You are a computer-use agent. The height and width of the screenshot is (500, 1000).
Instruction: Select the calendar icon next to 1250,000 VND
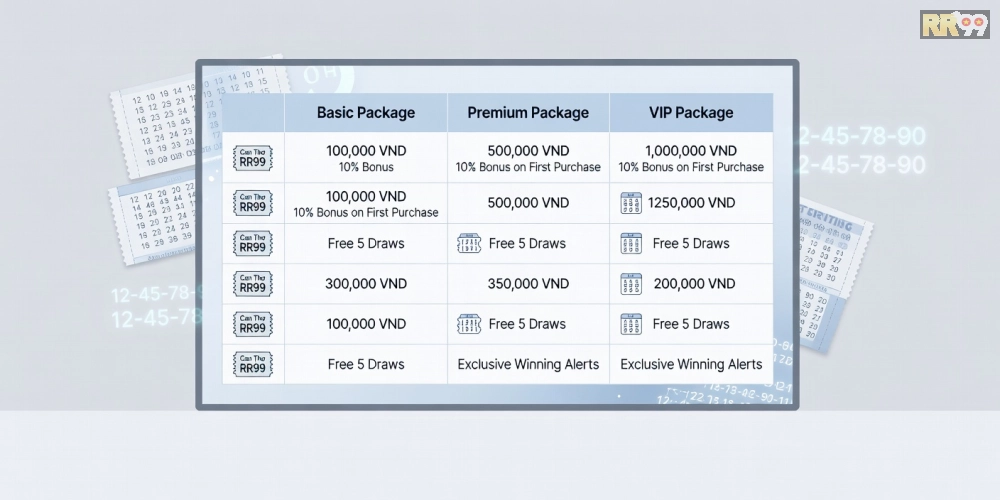pyautogui.click(x=630, y=203)
